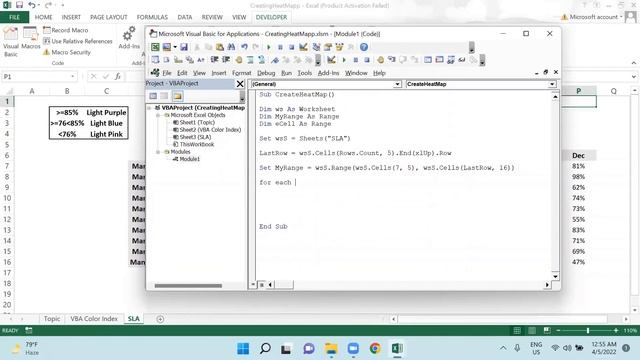Click View Code in Project Explorer
Screen dimensions: 640x360
tap(153, 96)
